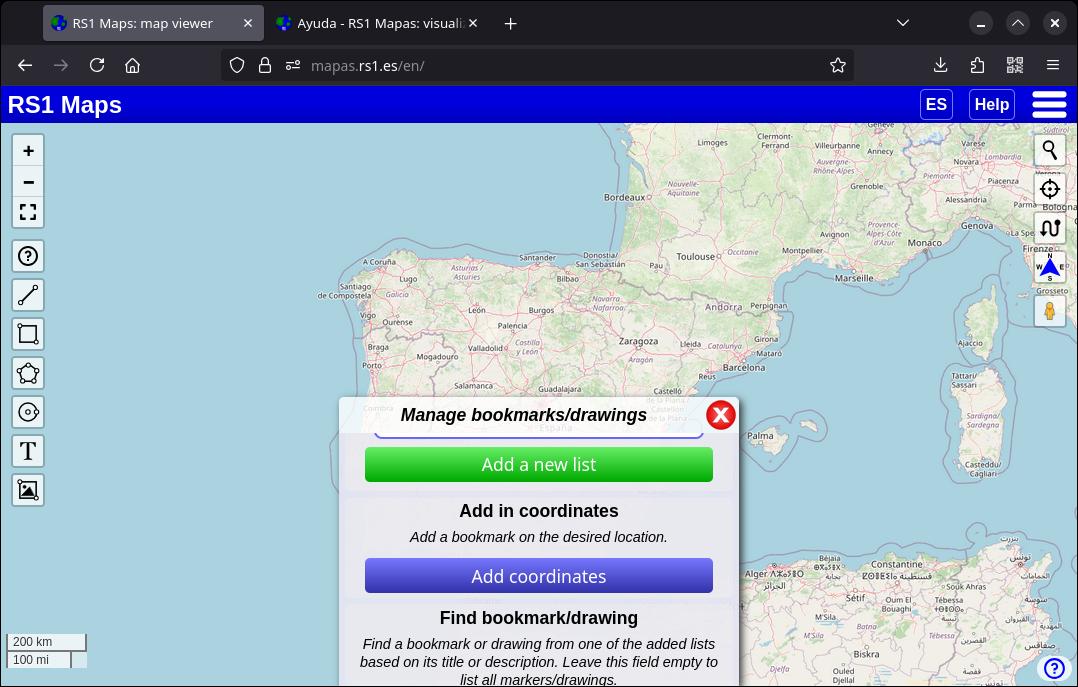Click the Palma label on the map
Image resolution: width=1078 pixels, height=687 pixels.
click(x=760, y=435)
